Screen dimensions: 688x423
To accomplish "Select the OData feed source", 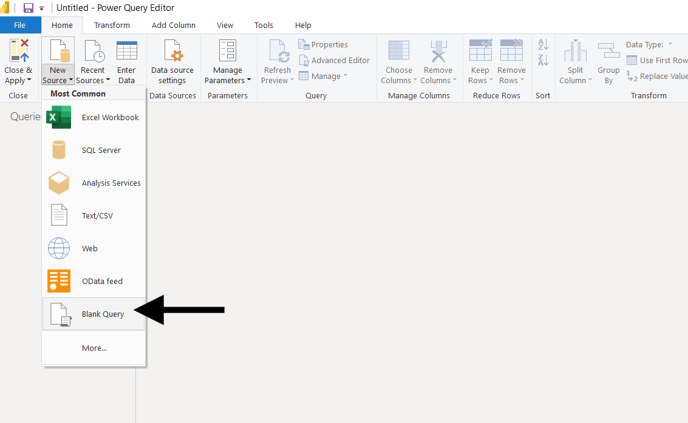I will point(94,281).
